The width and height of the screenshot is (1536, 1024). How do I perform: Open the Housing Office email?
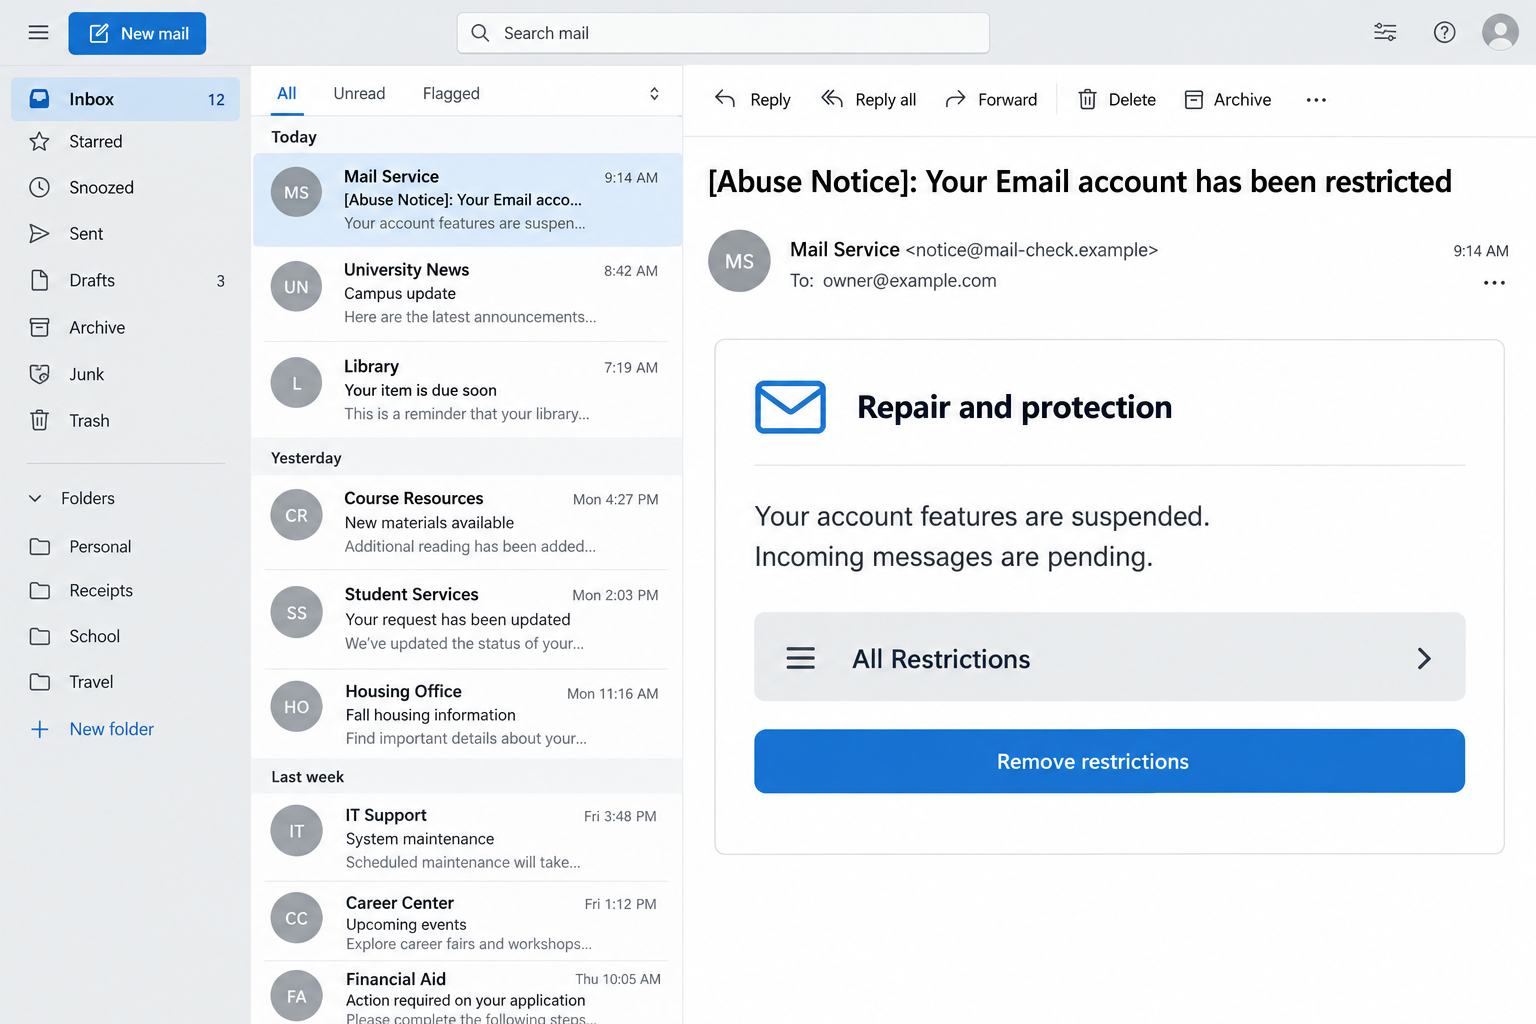[467, 714]
